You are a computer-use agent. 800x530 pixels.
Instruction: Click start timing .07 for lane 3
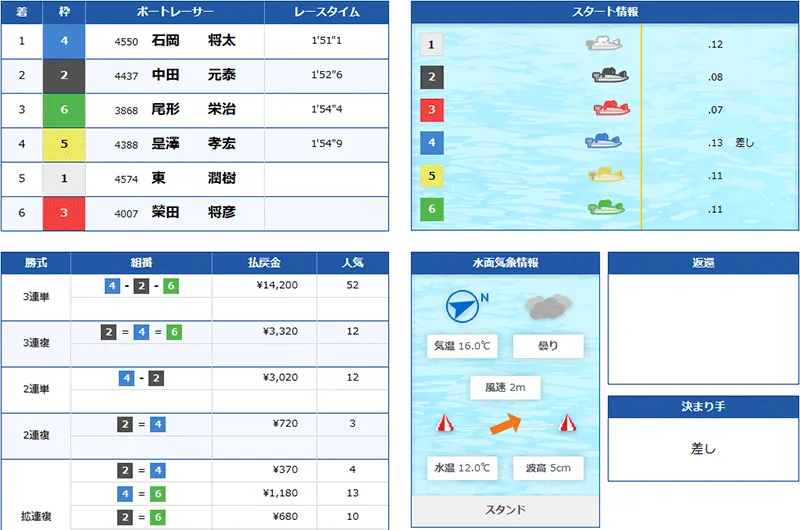click(x=715, y=110)
